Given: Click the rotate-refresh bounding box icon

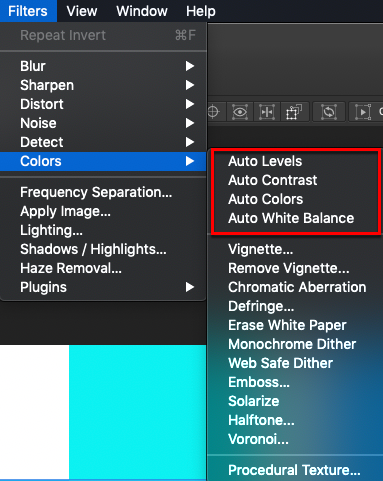Looking at the screenshot, I should (329, 112).
